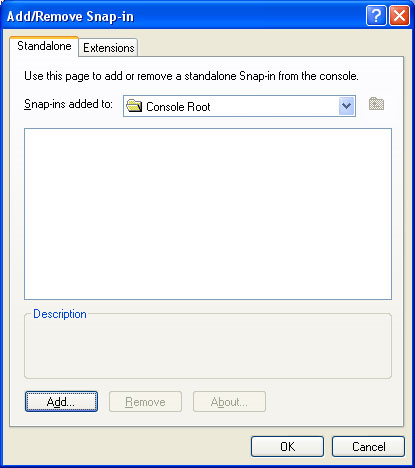Click inside the empty snap-ins list box

pos(208,214)
